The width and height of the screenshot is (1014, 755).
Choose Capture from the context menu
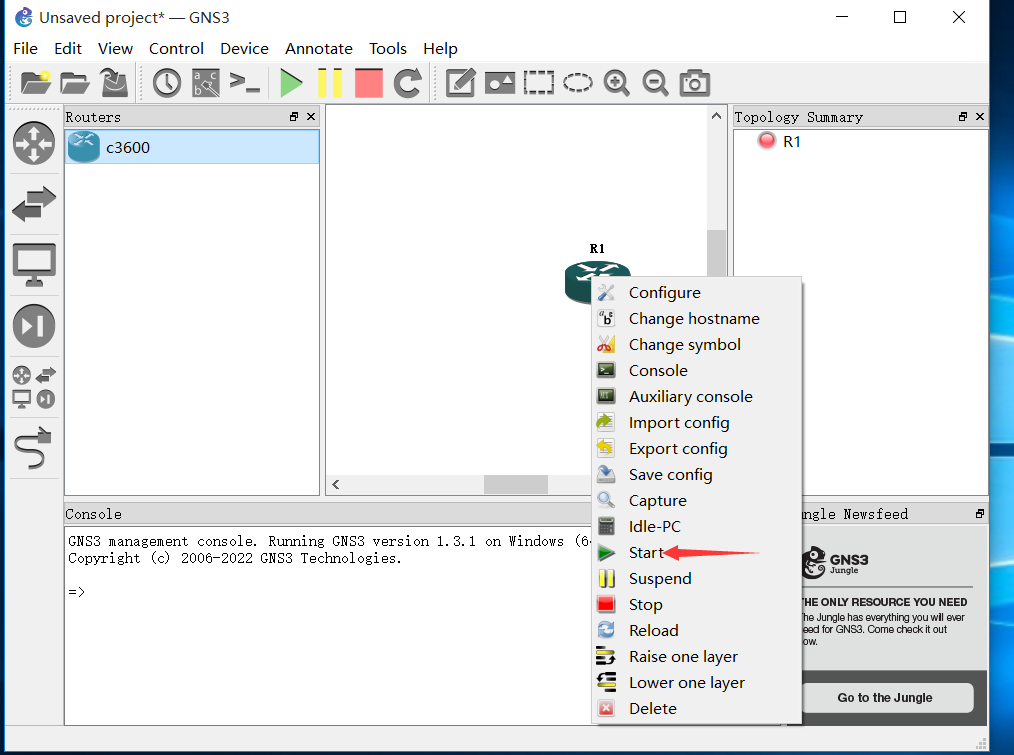point(696,500)
